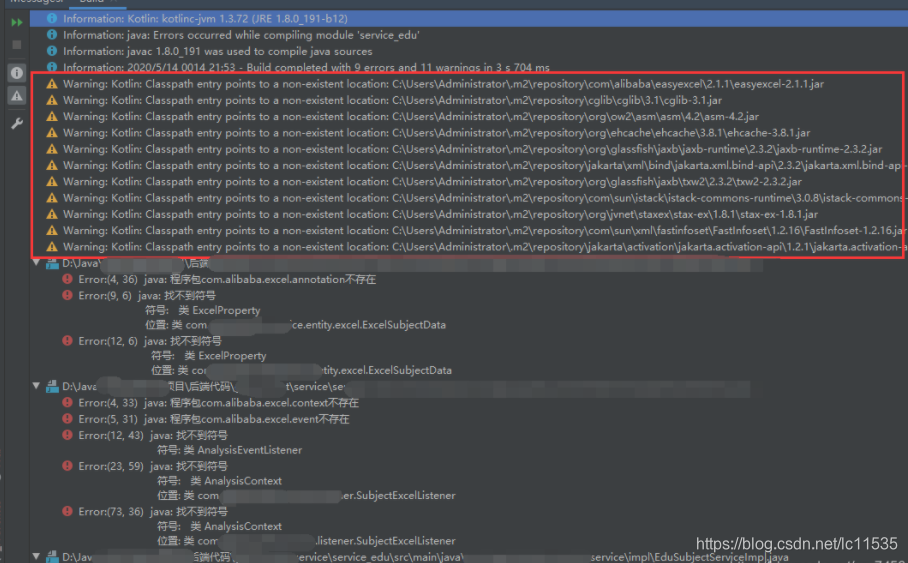Screen dimensions: 908x563
Task: Select the txw2-2.3.2.jar warning row
Action: click(467, 181)
